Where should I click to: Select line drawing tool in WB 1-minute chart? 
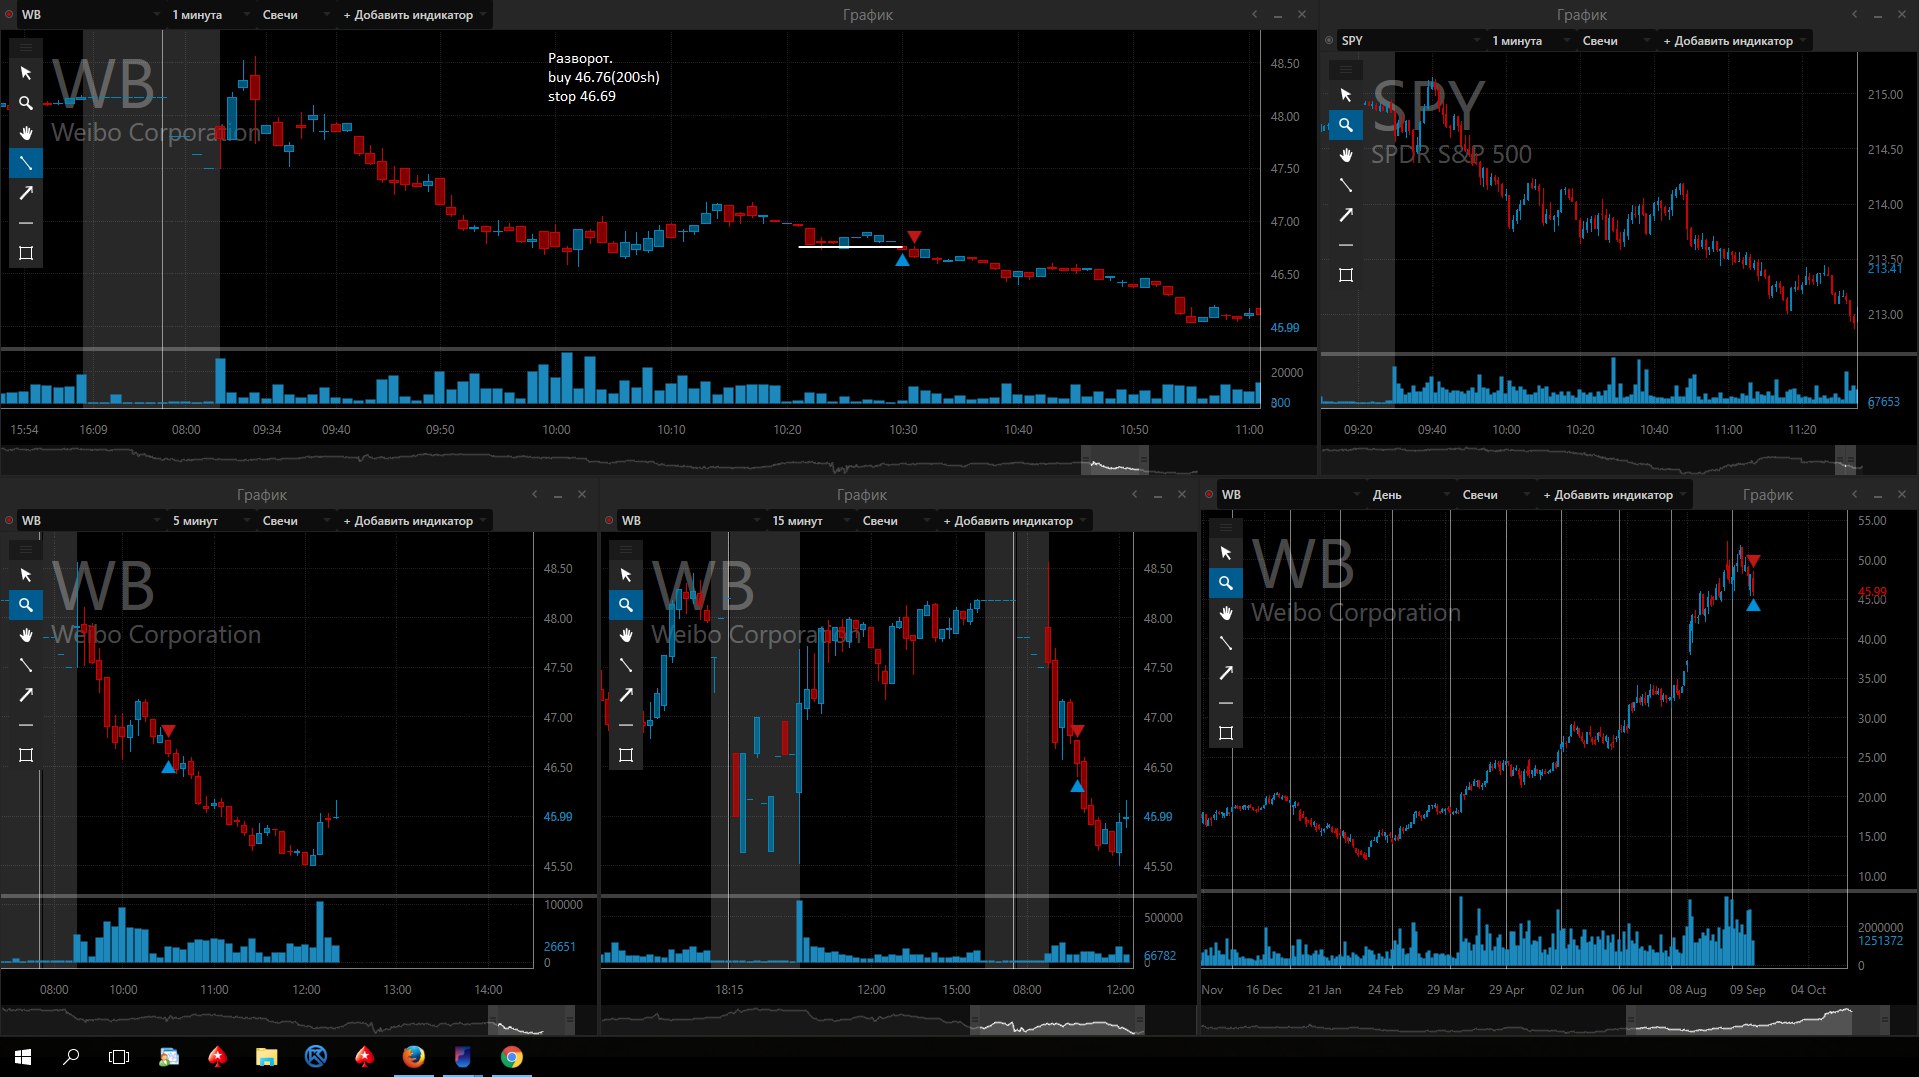(x=26, y=163)
